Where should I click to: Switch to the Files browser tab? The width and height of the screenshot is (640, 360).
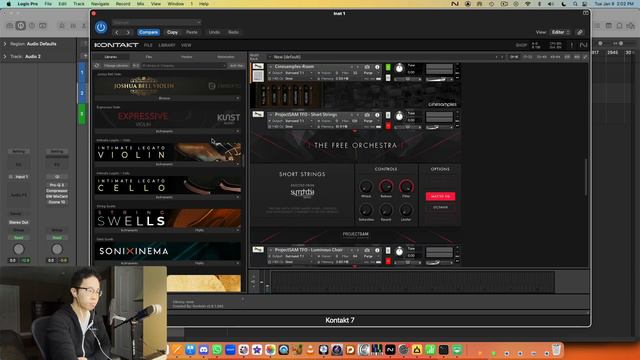[149, 57]
